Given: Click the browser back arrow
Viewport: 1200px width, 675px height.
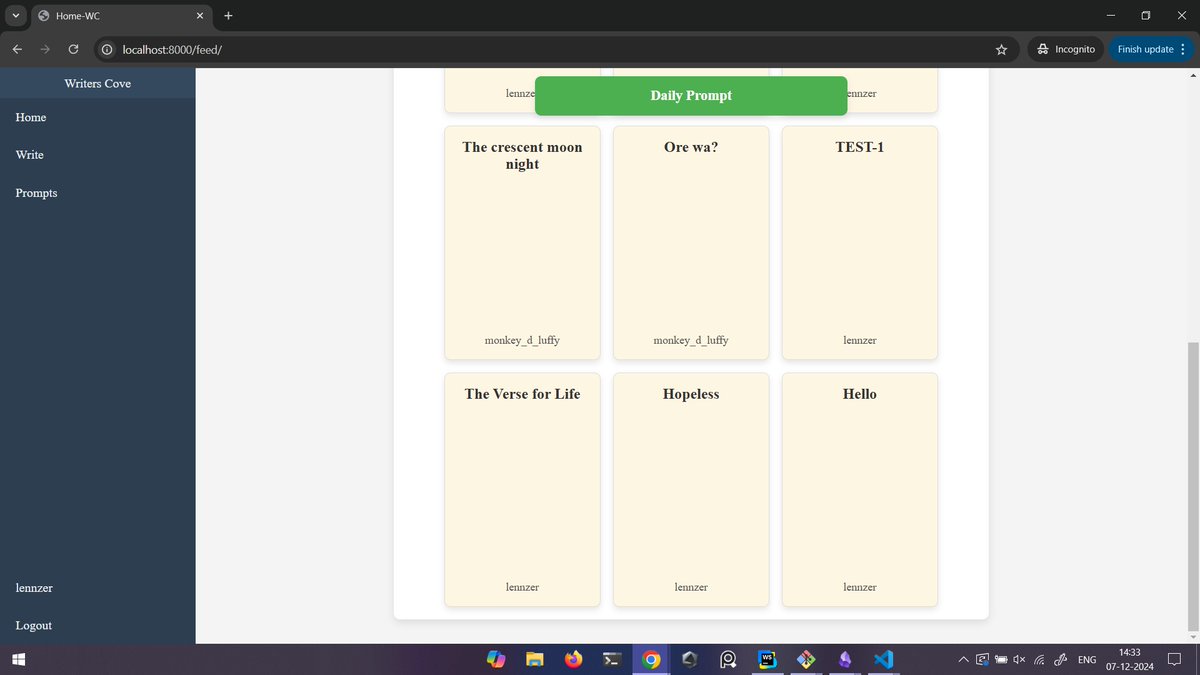Looking at the screenshot, I should coord(17,49).
